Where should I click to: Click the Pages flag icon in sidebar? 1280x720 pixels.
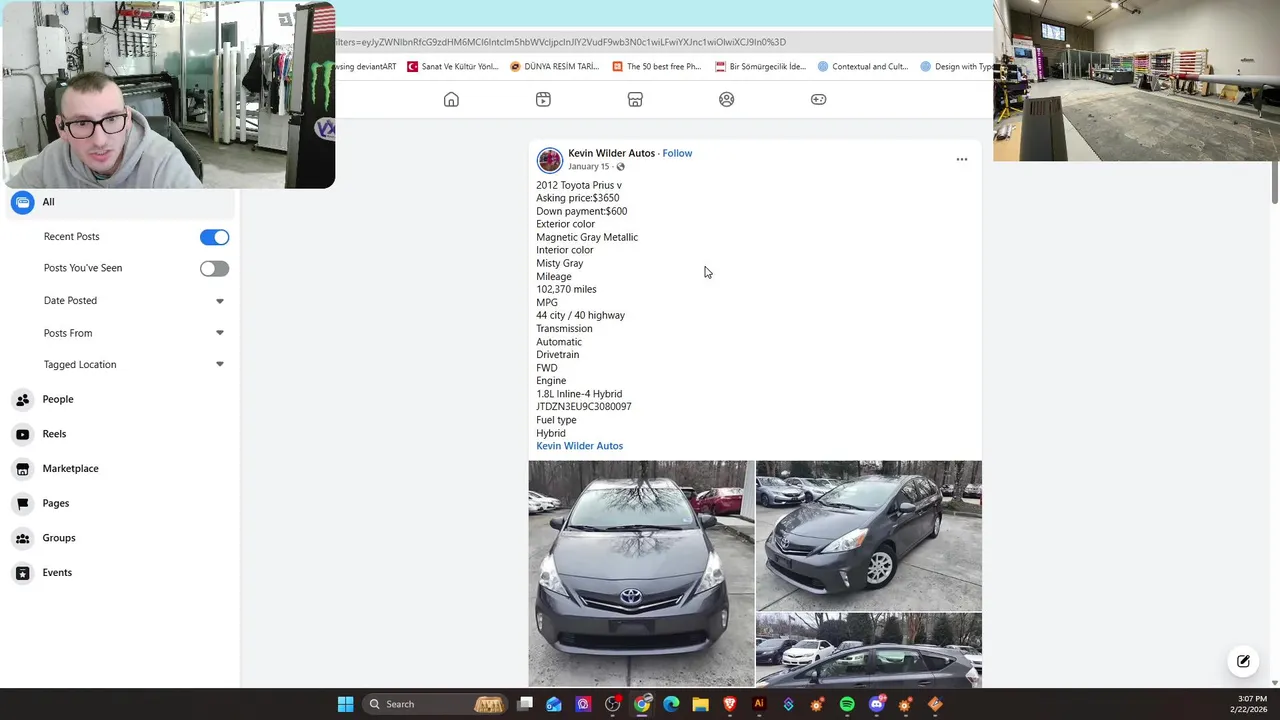23,503
